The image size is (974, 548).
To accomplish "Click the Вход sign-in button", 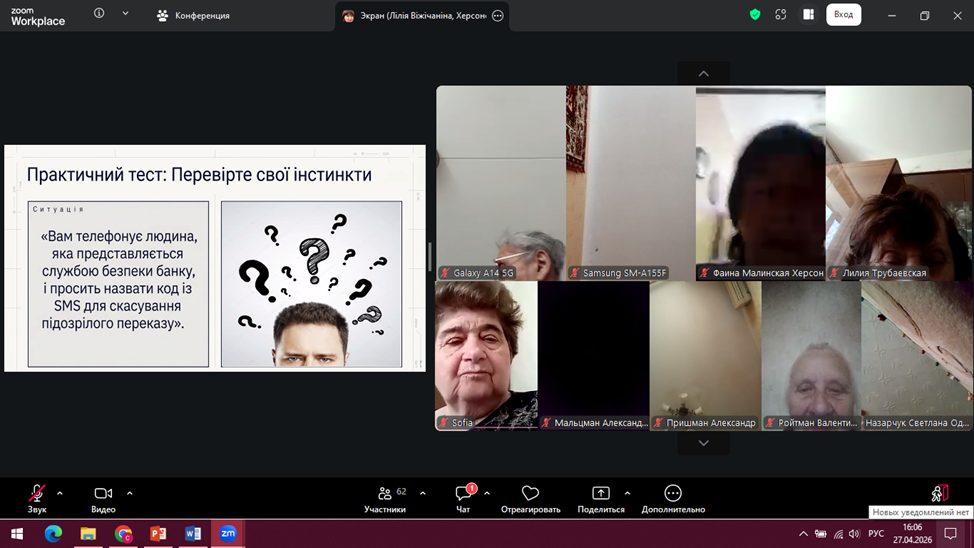I will click(x=843, y=15).
